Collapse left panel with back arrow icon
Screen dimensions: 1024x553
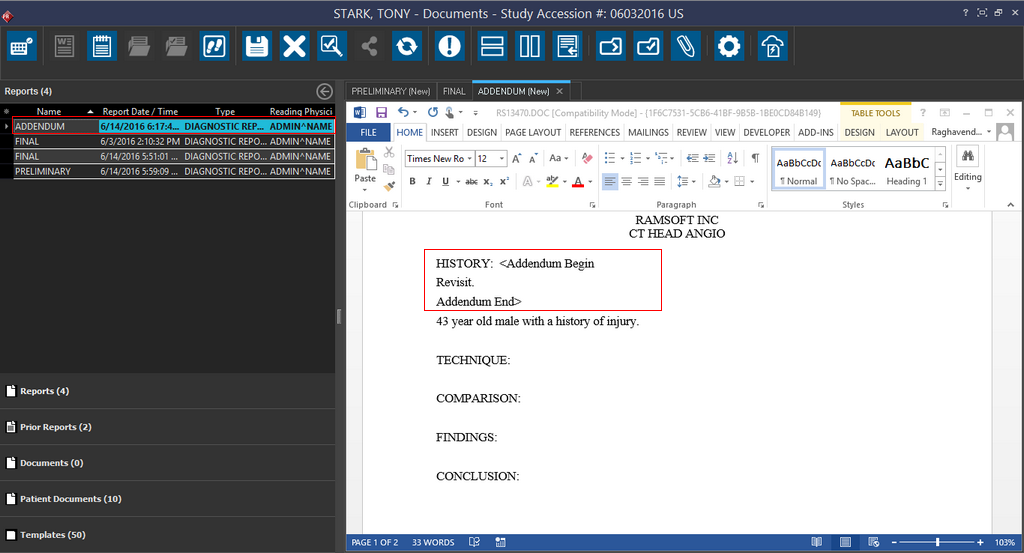pyautogui.click(x=324, y=91)
